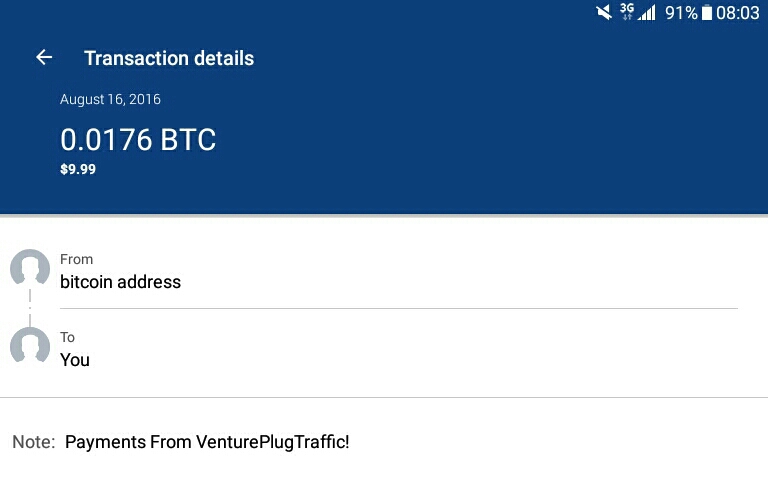Image resolution: width=768 pixels, height=491 pixels.
Task: Select the You recipient entry
Action: (x=75, y=360)
